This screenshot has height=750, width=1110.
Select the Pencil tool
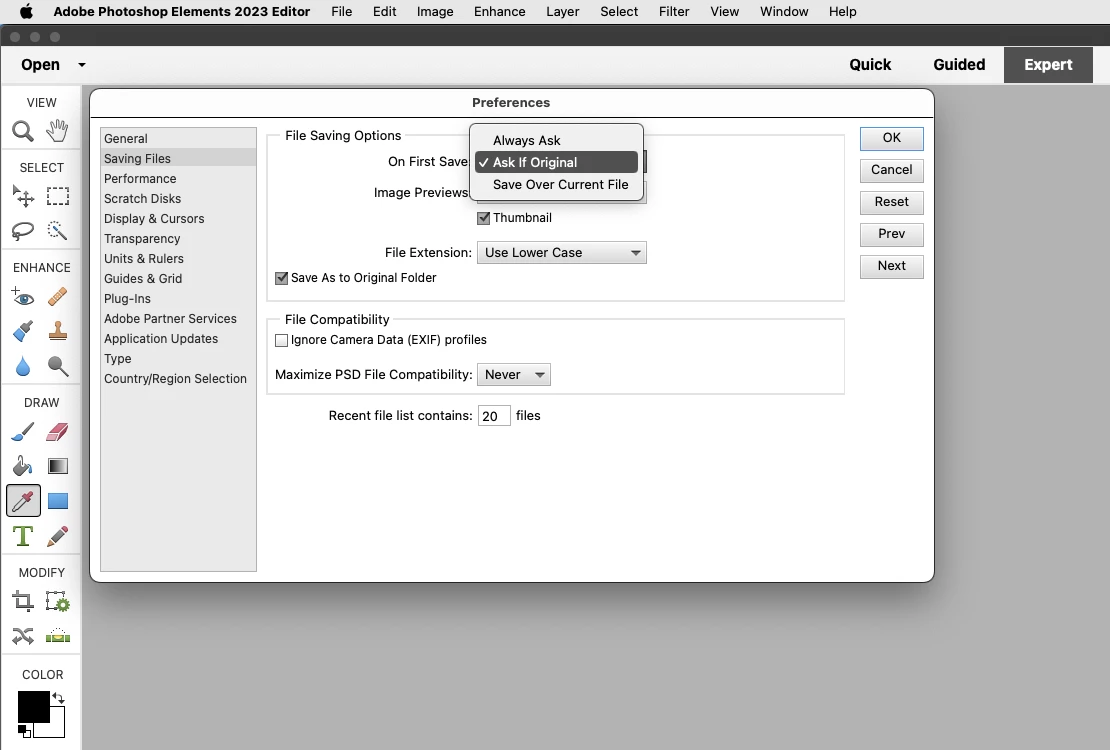[57, 535]
